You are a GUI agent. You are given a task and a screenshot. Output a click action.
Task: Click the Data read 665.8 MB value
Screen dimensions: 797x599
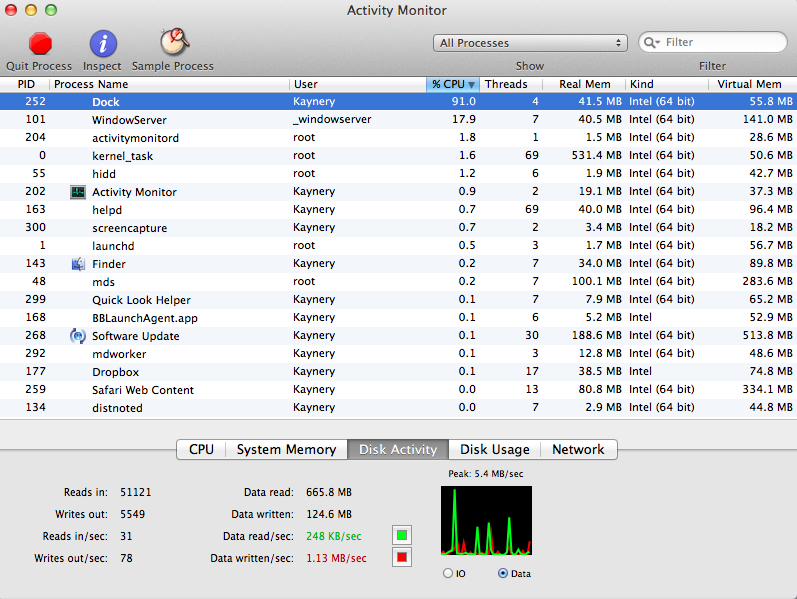point(329,492)
